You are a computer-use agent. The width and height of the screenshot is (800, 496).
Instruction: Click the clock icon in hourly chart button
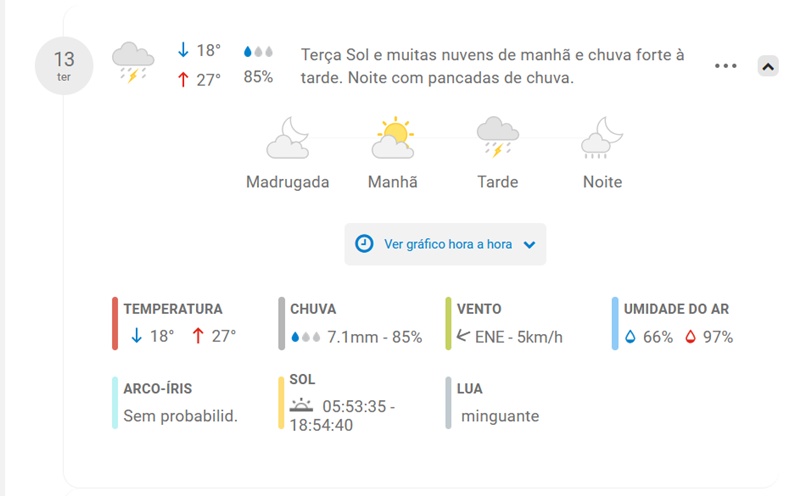(x=365, y=244)
